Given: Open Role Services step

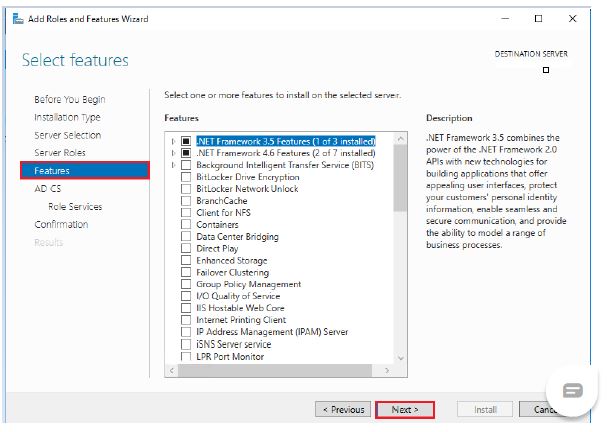Looking at the screenshot, I should 75,206.
